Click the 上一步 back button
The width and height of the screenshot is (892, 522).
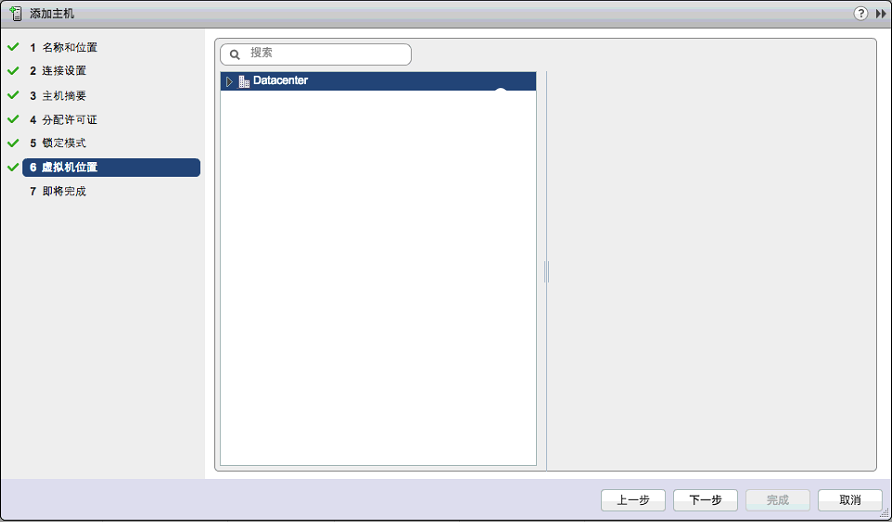point(633,500)
